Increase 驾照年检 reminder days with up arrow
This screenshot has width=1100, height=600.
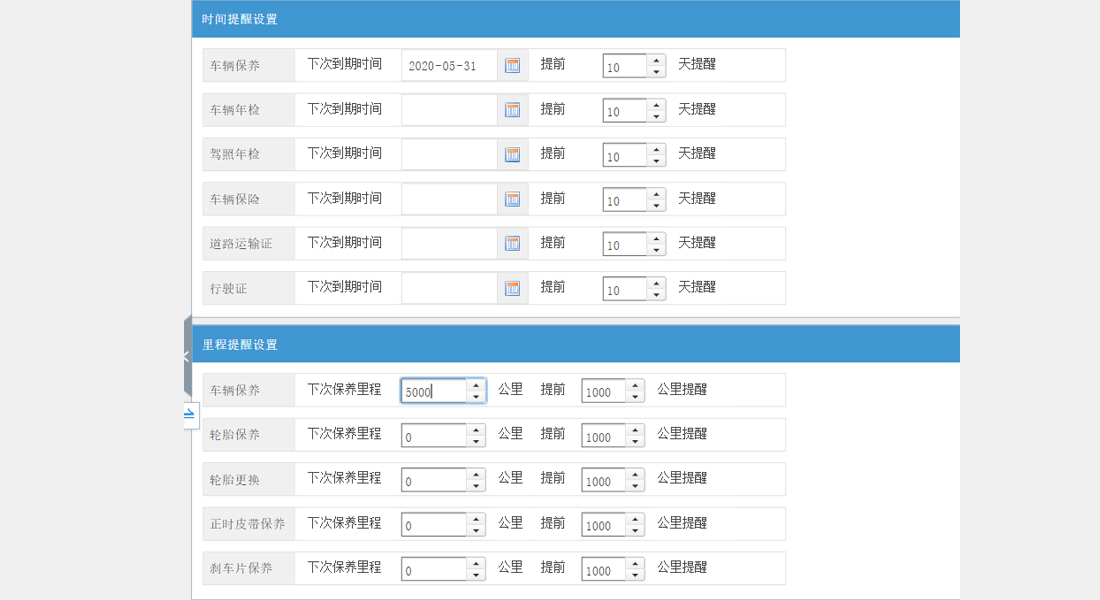pyautogui.click(x=656, y=149)
